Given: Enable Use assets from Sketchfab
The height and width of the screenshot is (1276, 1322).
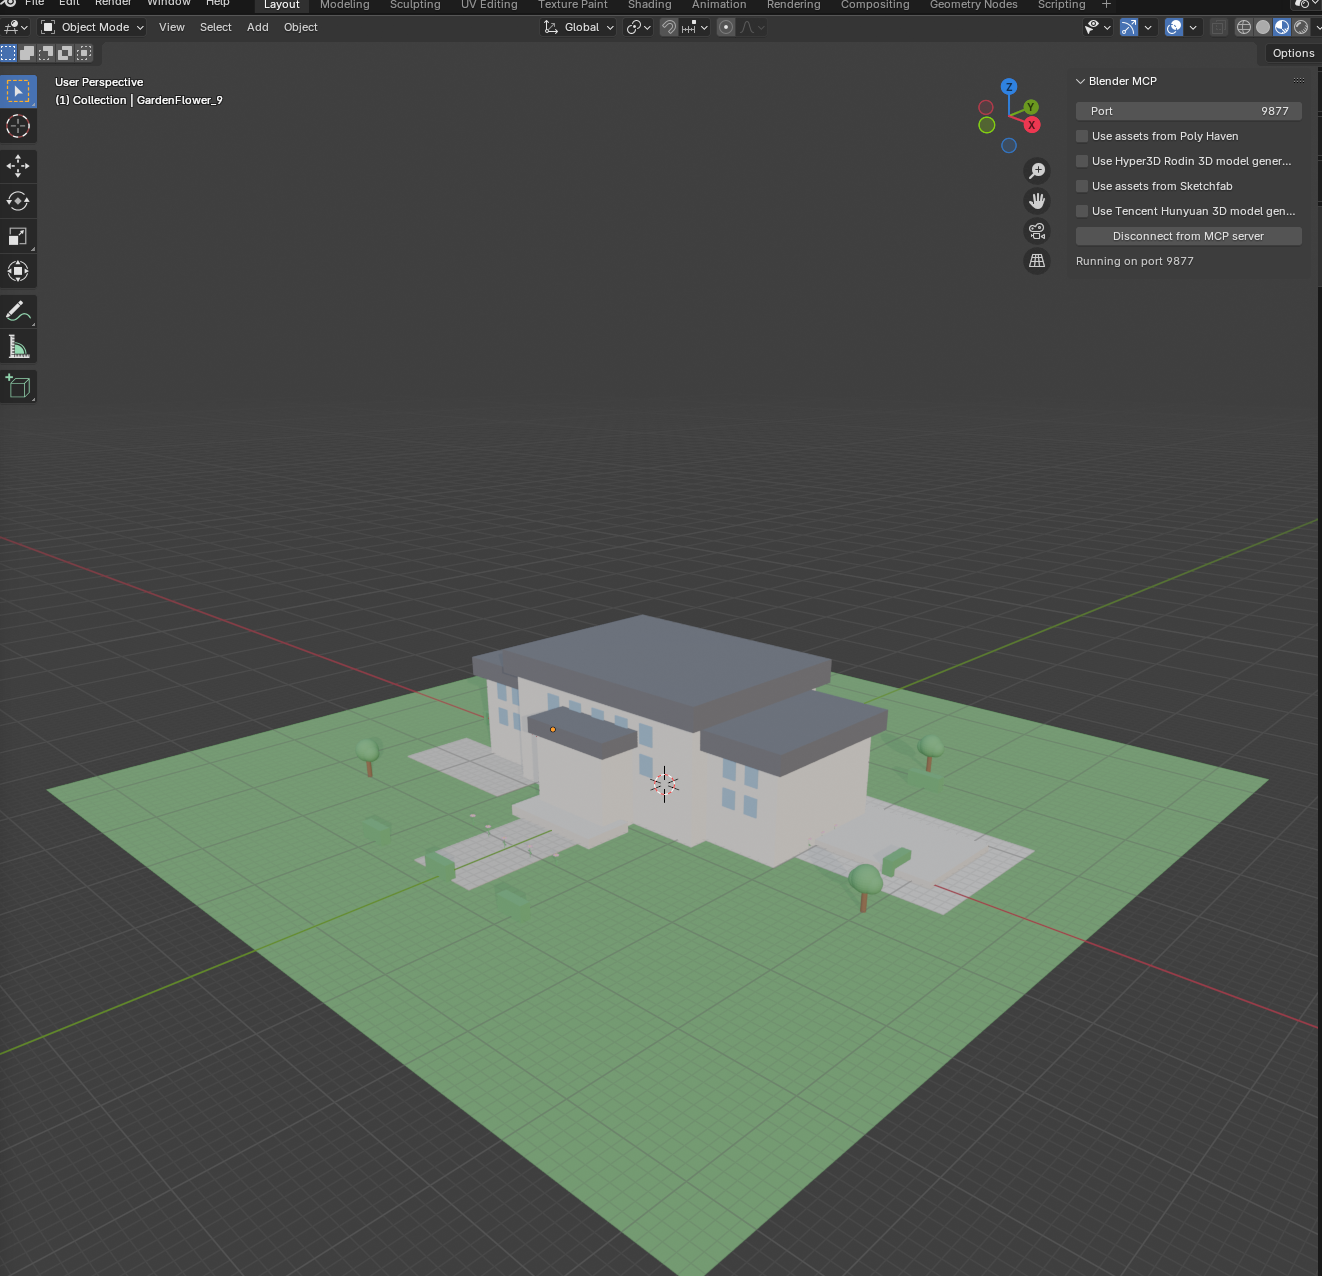Looking at the screenshot, I should [1082, 186].
